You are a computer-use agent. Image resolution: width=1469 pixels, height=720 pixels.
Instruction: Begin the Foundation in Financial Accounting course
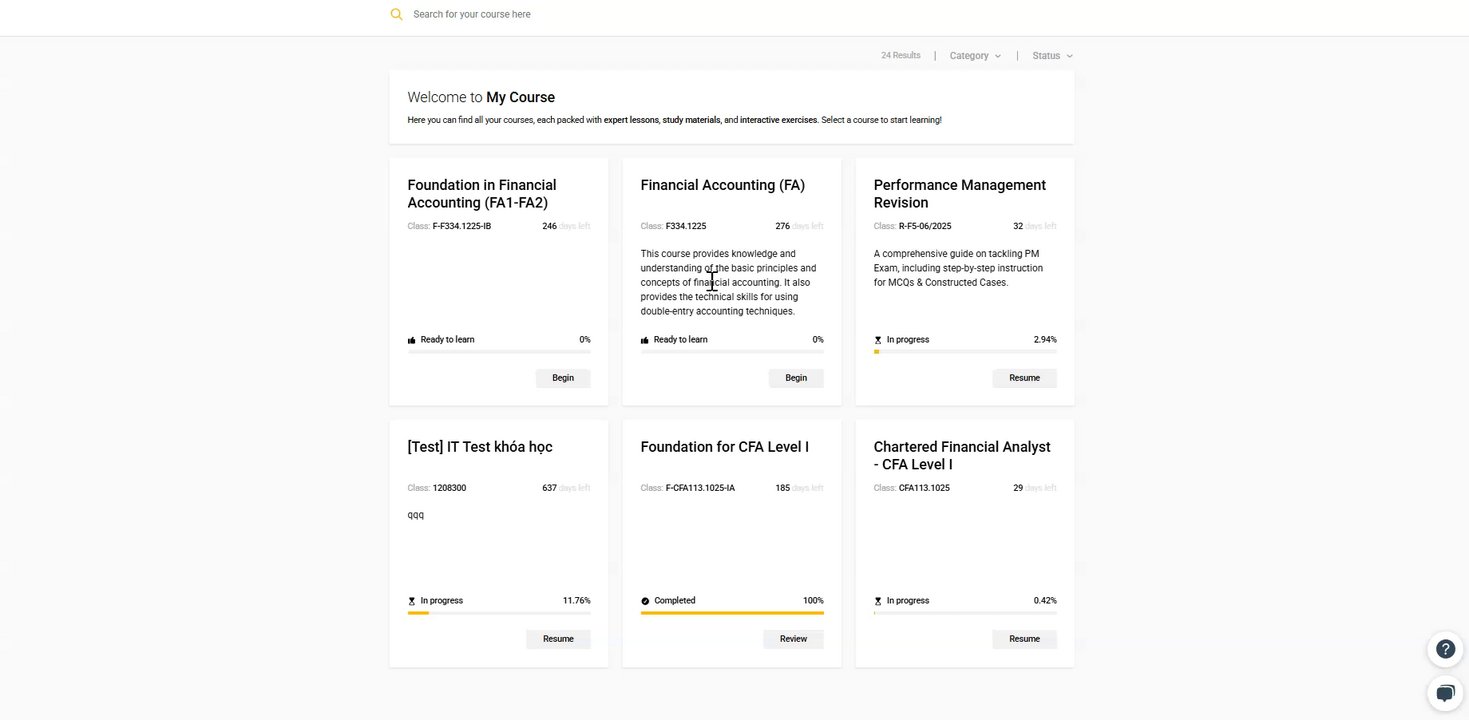point(563,378)
